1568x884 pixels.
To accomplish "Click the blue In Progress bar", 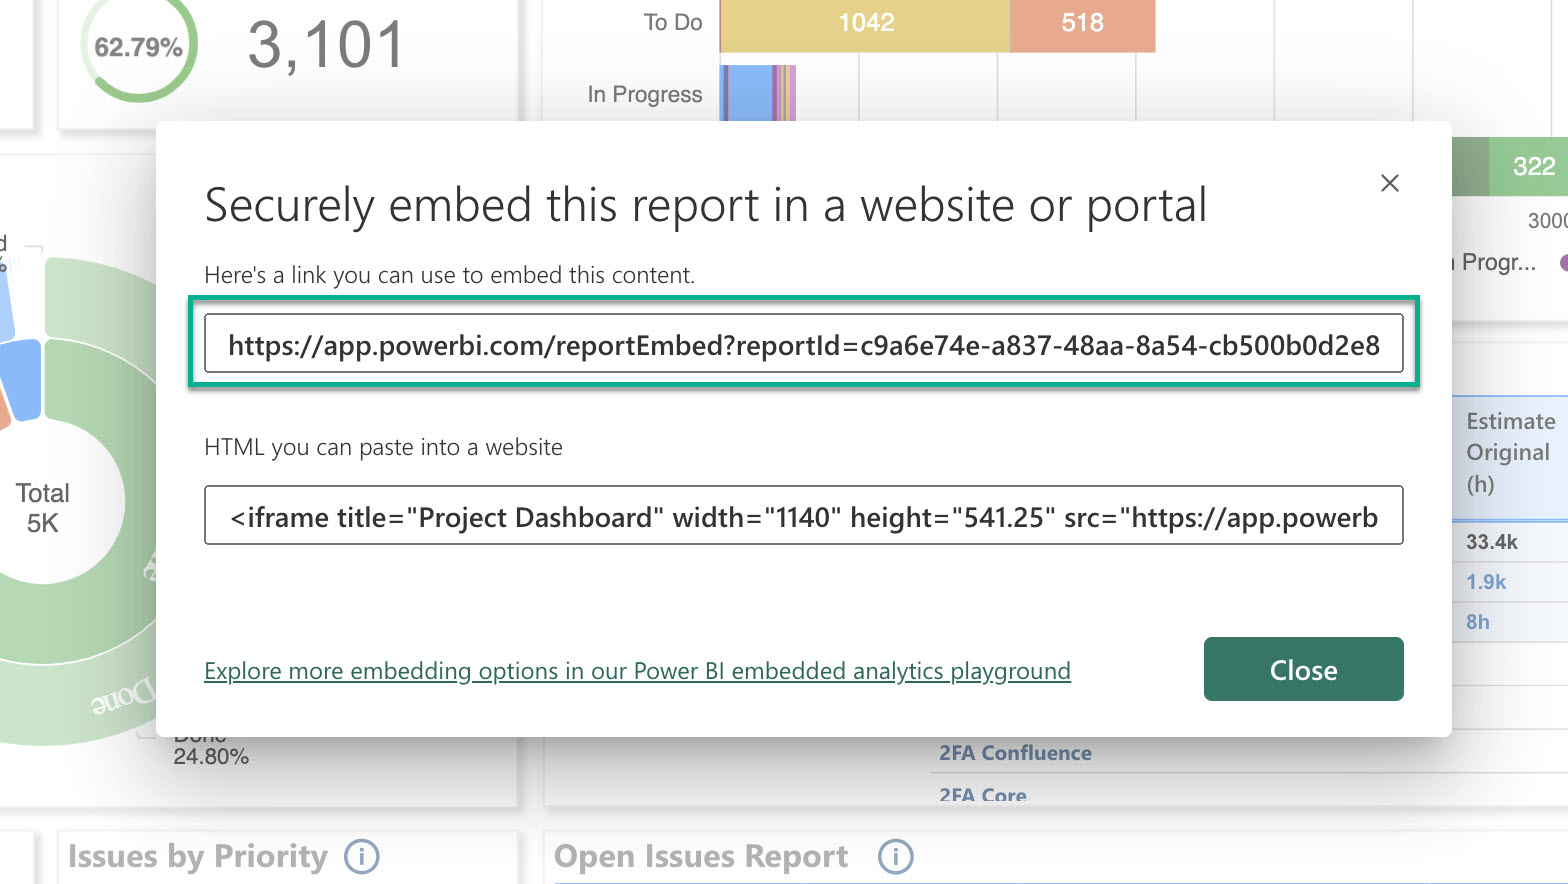I will coord(749,94).
